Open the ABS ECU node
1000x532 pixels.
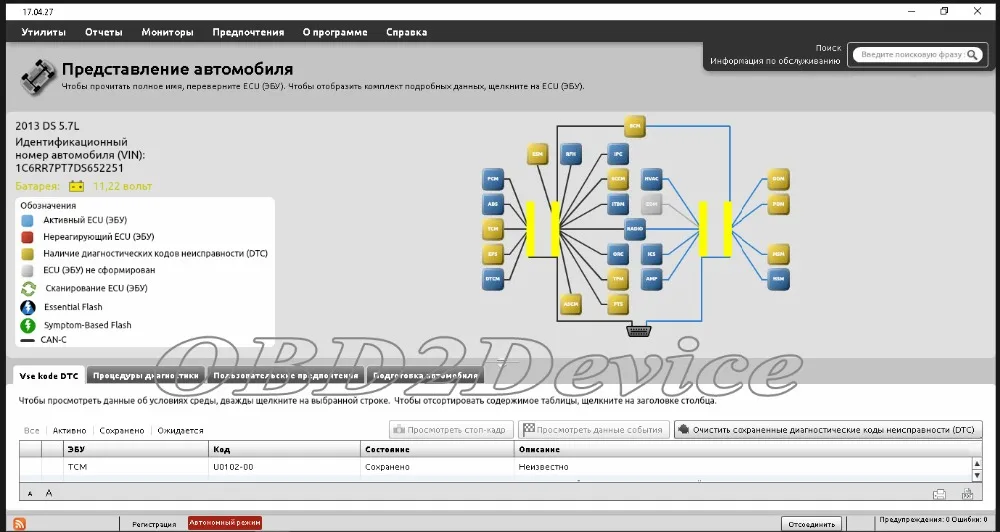point(493,204)
